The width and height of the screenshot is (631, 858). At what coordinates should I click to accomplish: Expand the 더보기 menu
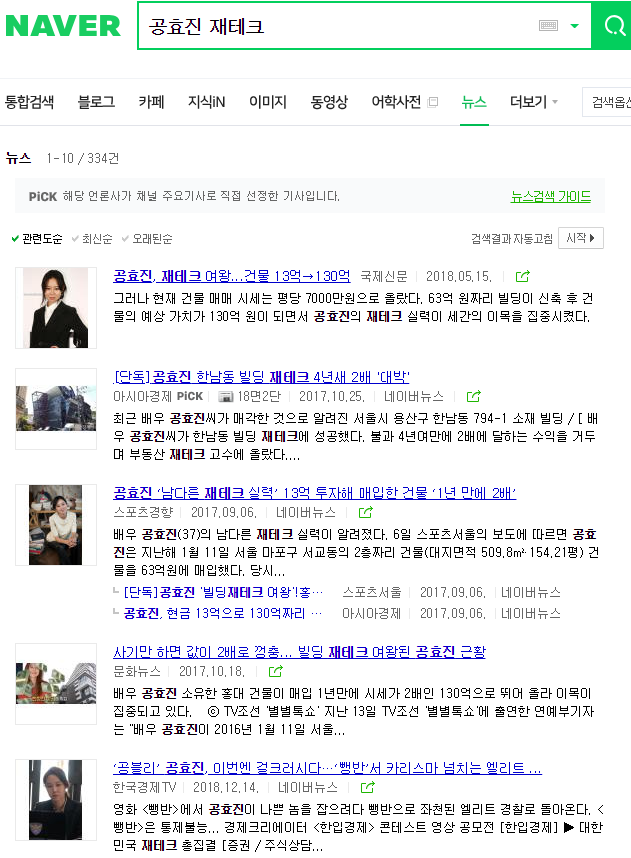(534, 102)
